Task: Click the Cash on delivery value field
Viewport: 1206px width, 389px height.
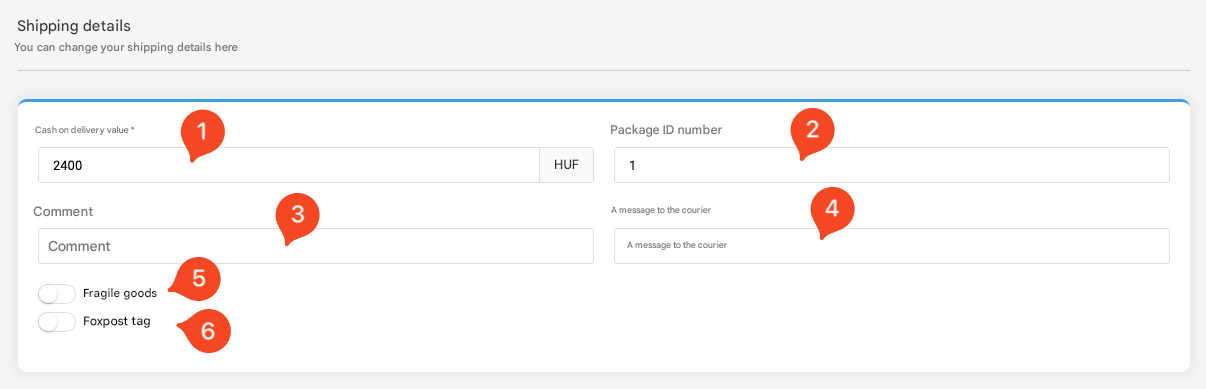Action: click(x=289, y=165)
